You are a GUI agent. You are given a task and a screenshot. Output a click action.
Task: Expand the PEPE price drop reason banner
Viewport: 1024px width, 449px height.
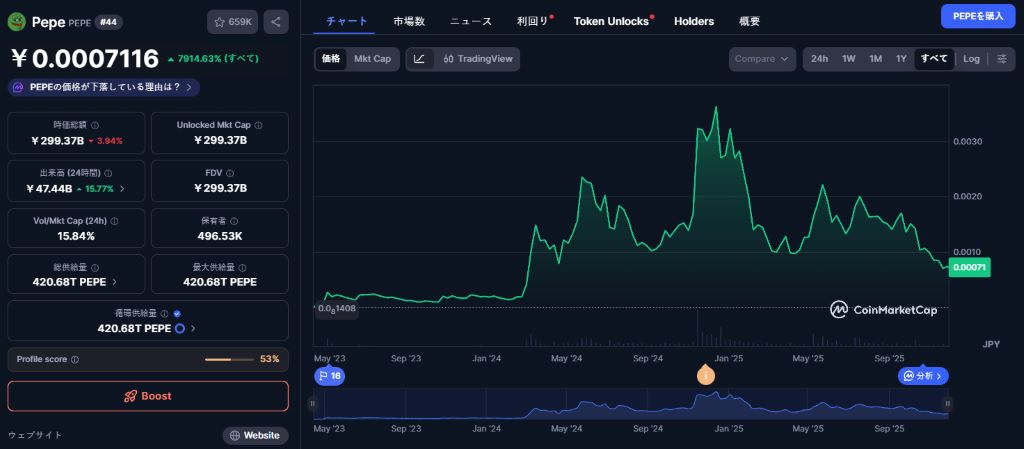[x=103, y=87]
